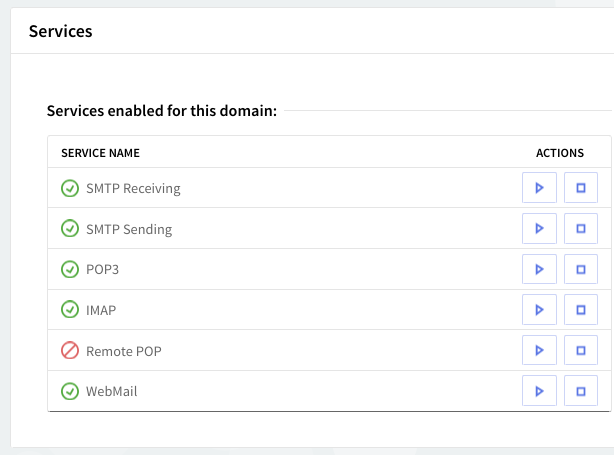Image resolution: width=614 pixels, height=455 pixels.
Task: Start the Remote POP service
Action: click(x=539, y=351)
